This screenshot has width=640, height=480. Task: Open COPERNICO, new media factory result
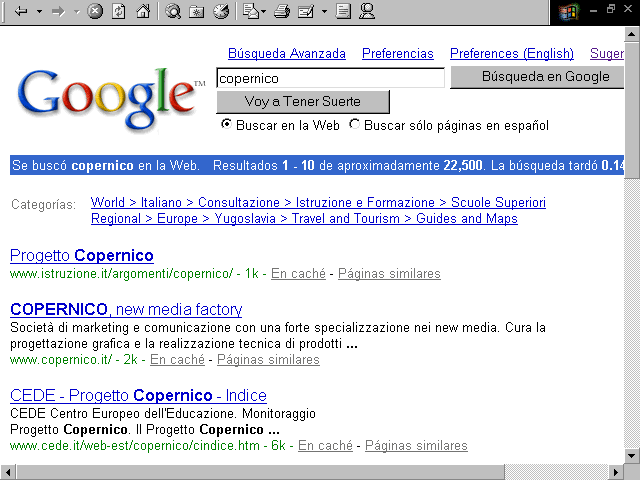click(x=126, y=309)
